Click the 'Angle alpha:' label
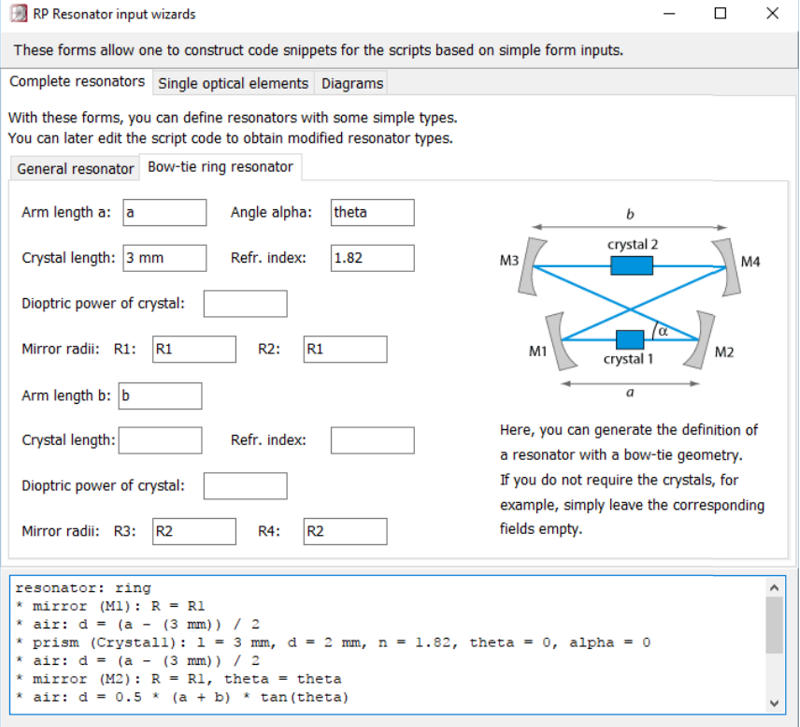 coord(271,212)
